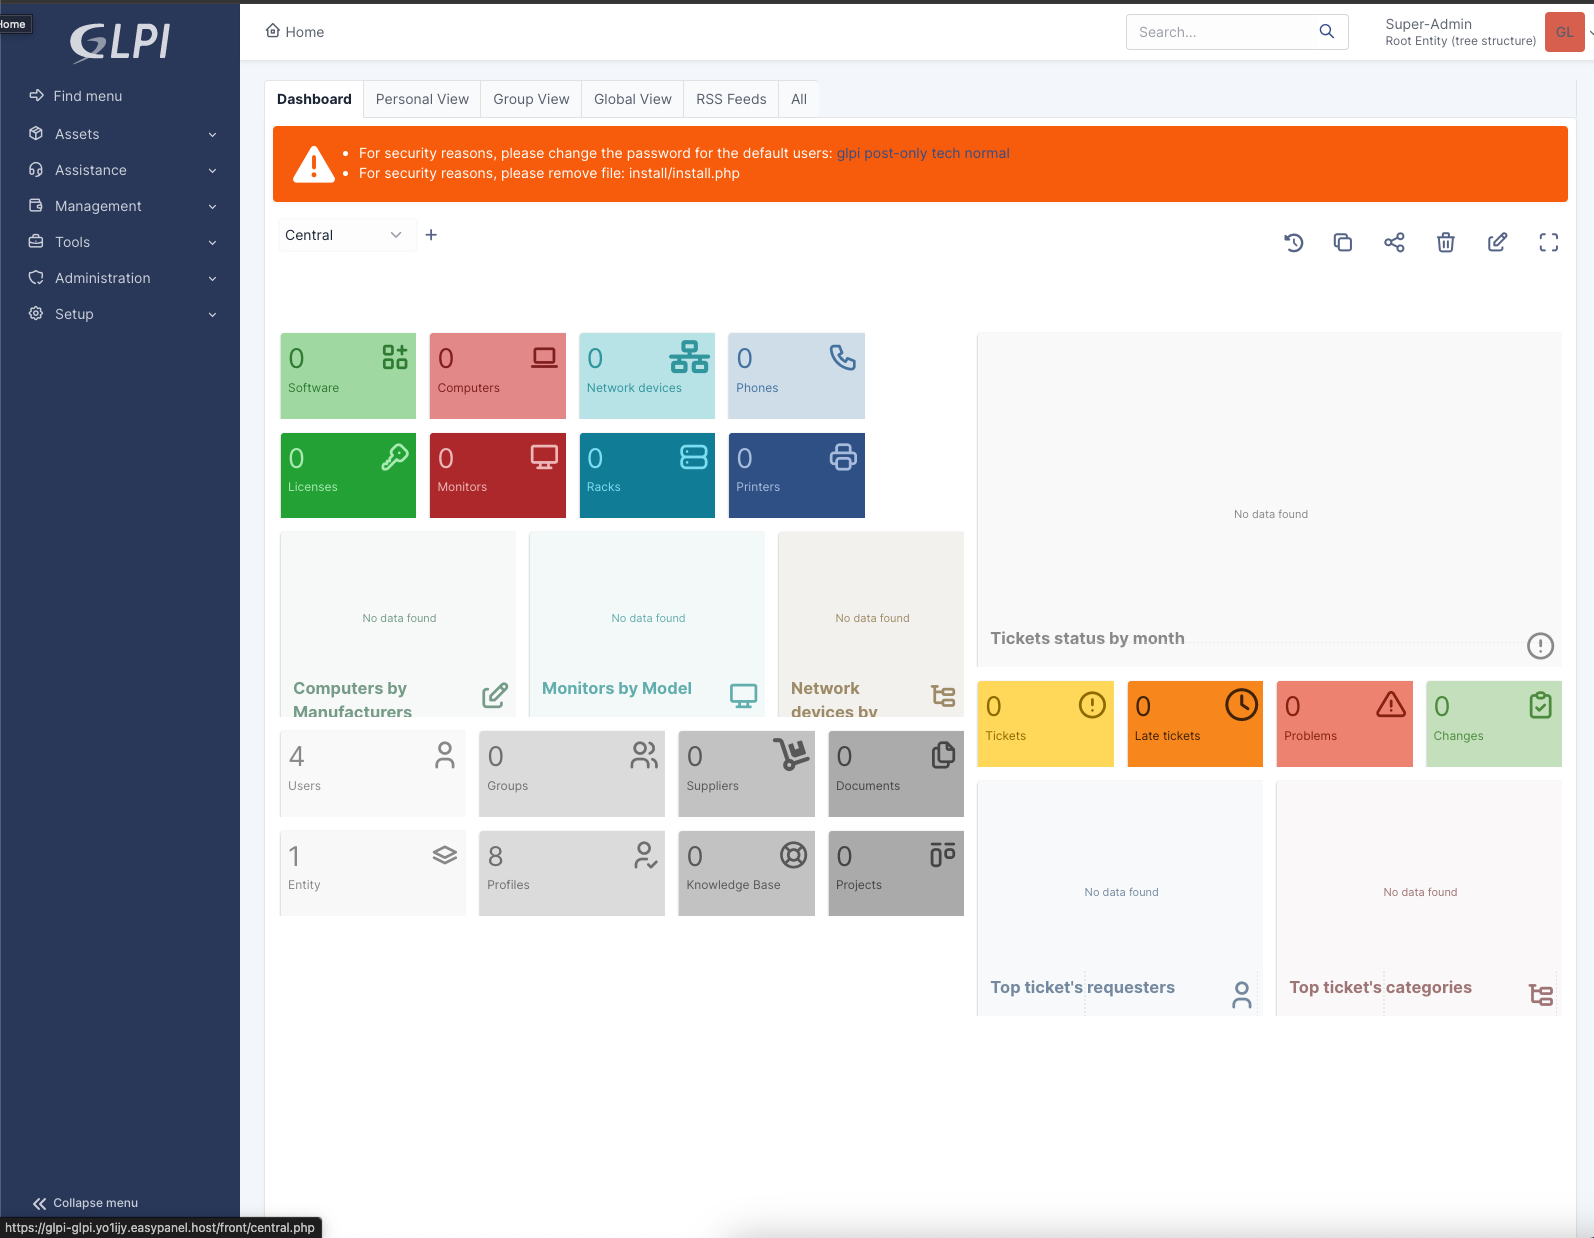Click the delete dashboard trash icon

click(1445, 242)
